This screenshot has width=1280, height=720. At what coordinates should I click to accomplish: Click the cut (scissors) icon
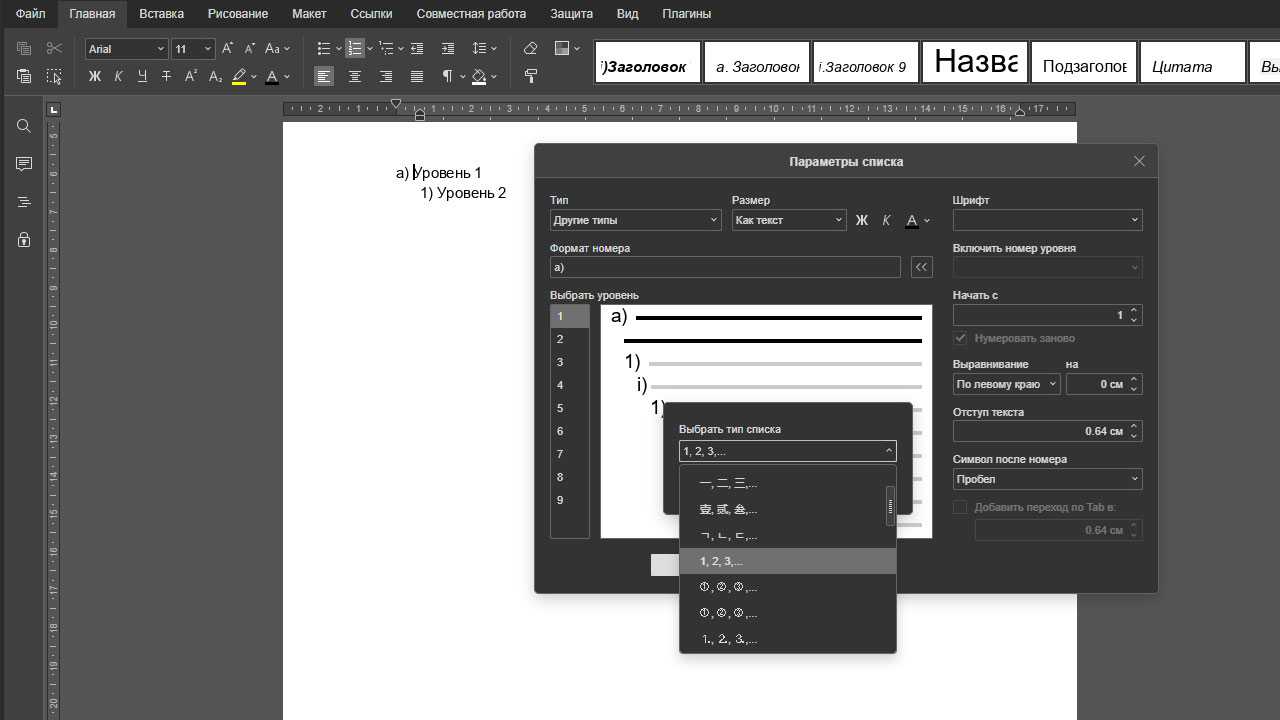(x=54, y=48)
